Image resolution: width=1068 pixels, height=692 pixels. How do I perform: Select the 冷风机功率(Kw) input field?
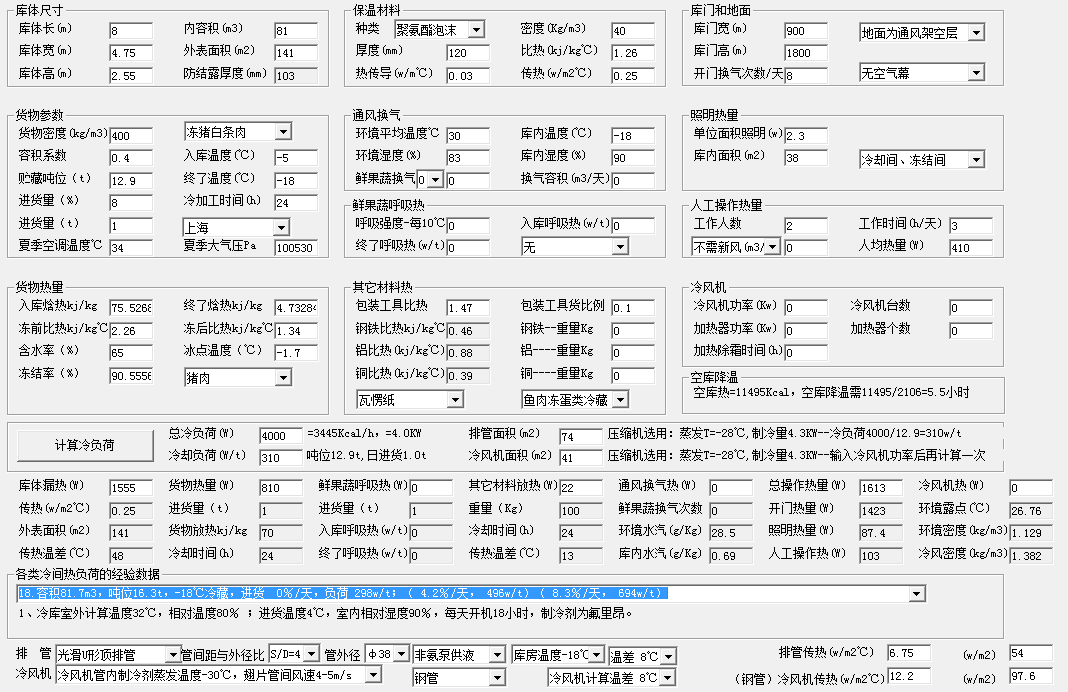[805, 308]
